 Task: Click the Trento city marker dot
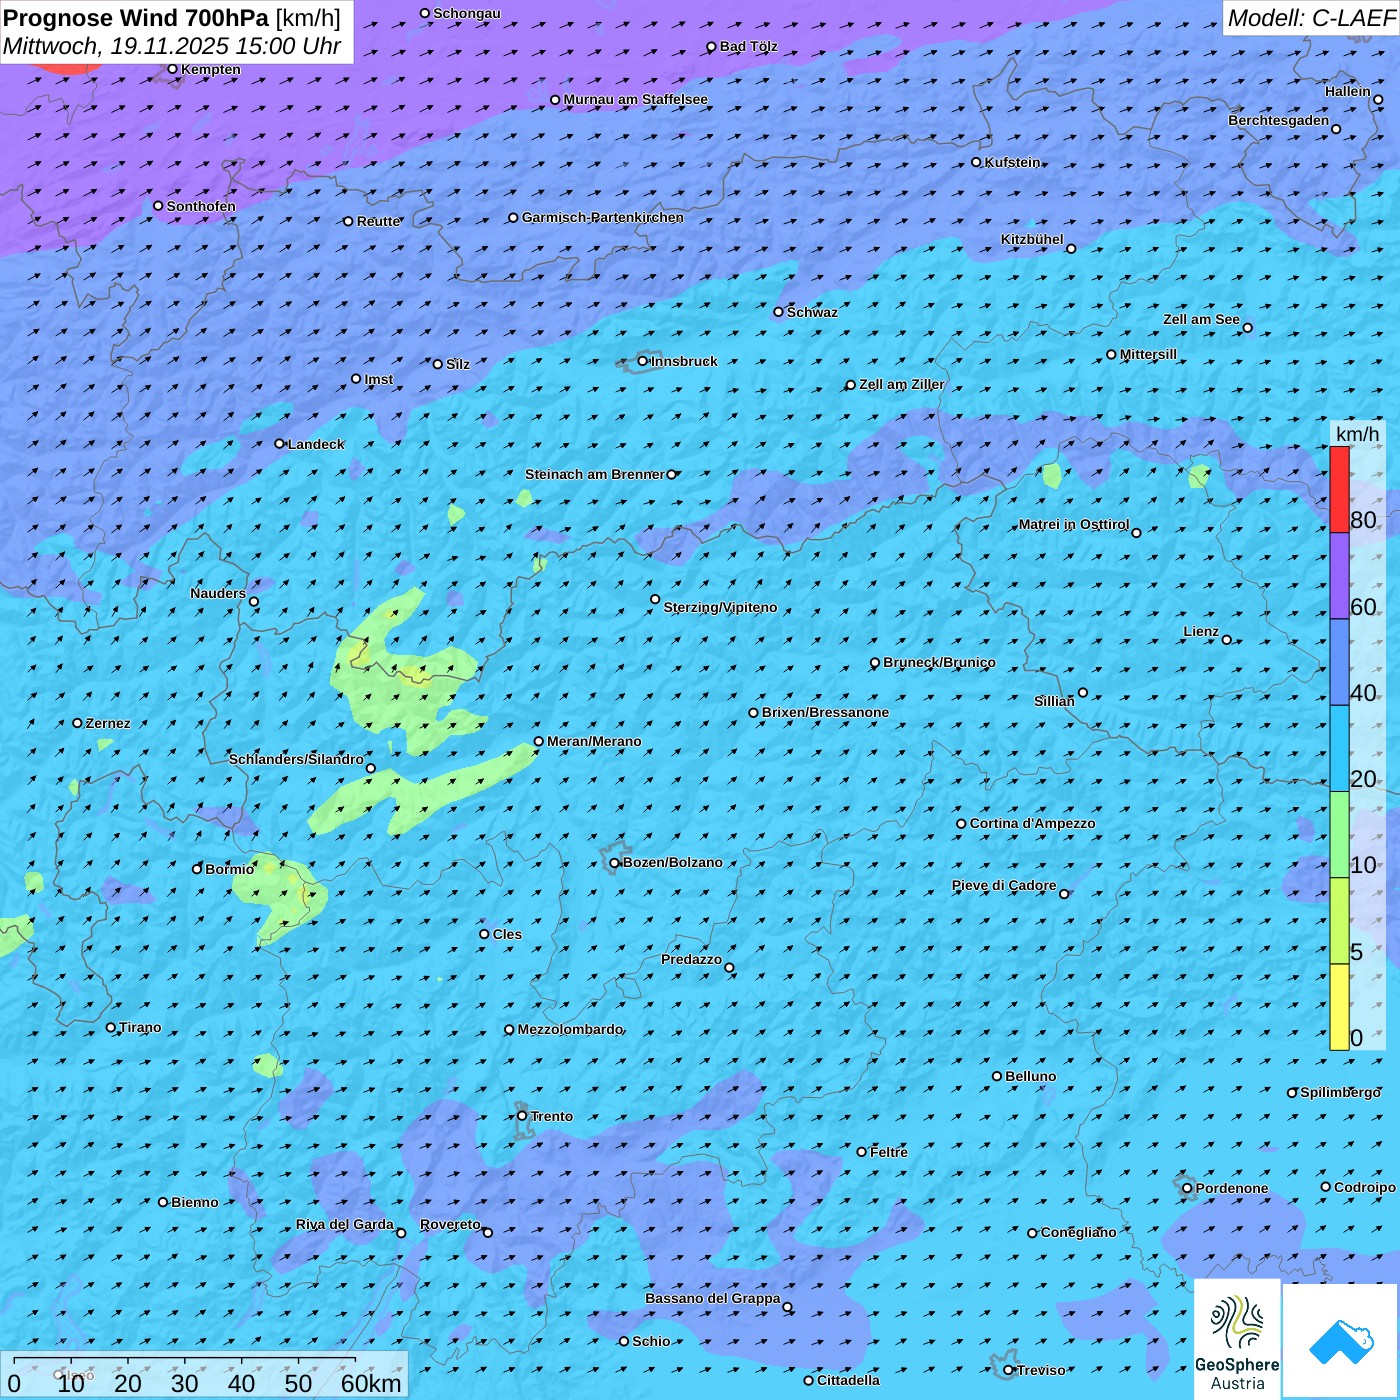[522, 1116]
